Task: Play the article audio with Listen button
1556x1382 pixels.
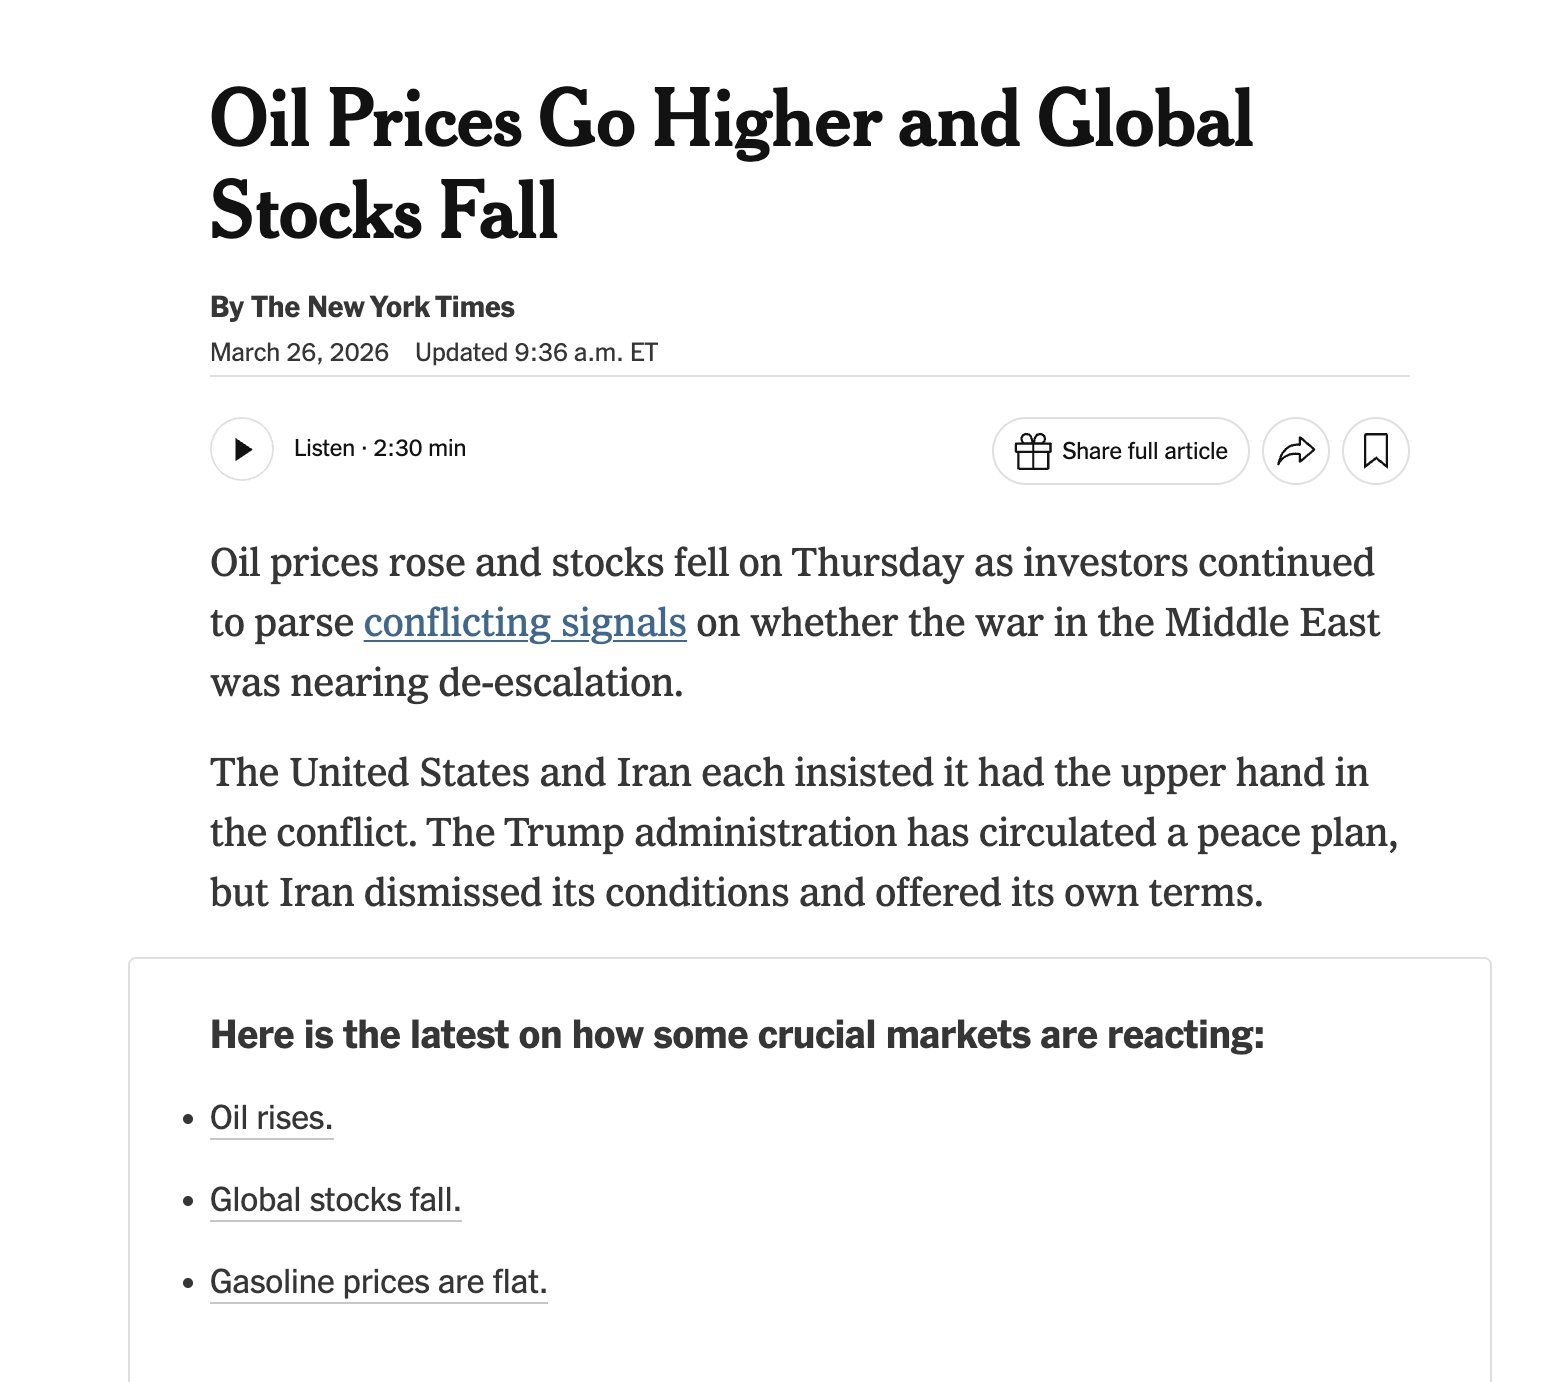Action: point(242,449)
